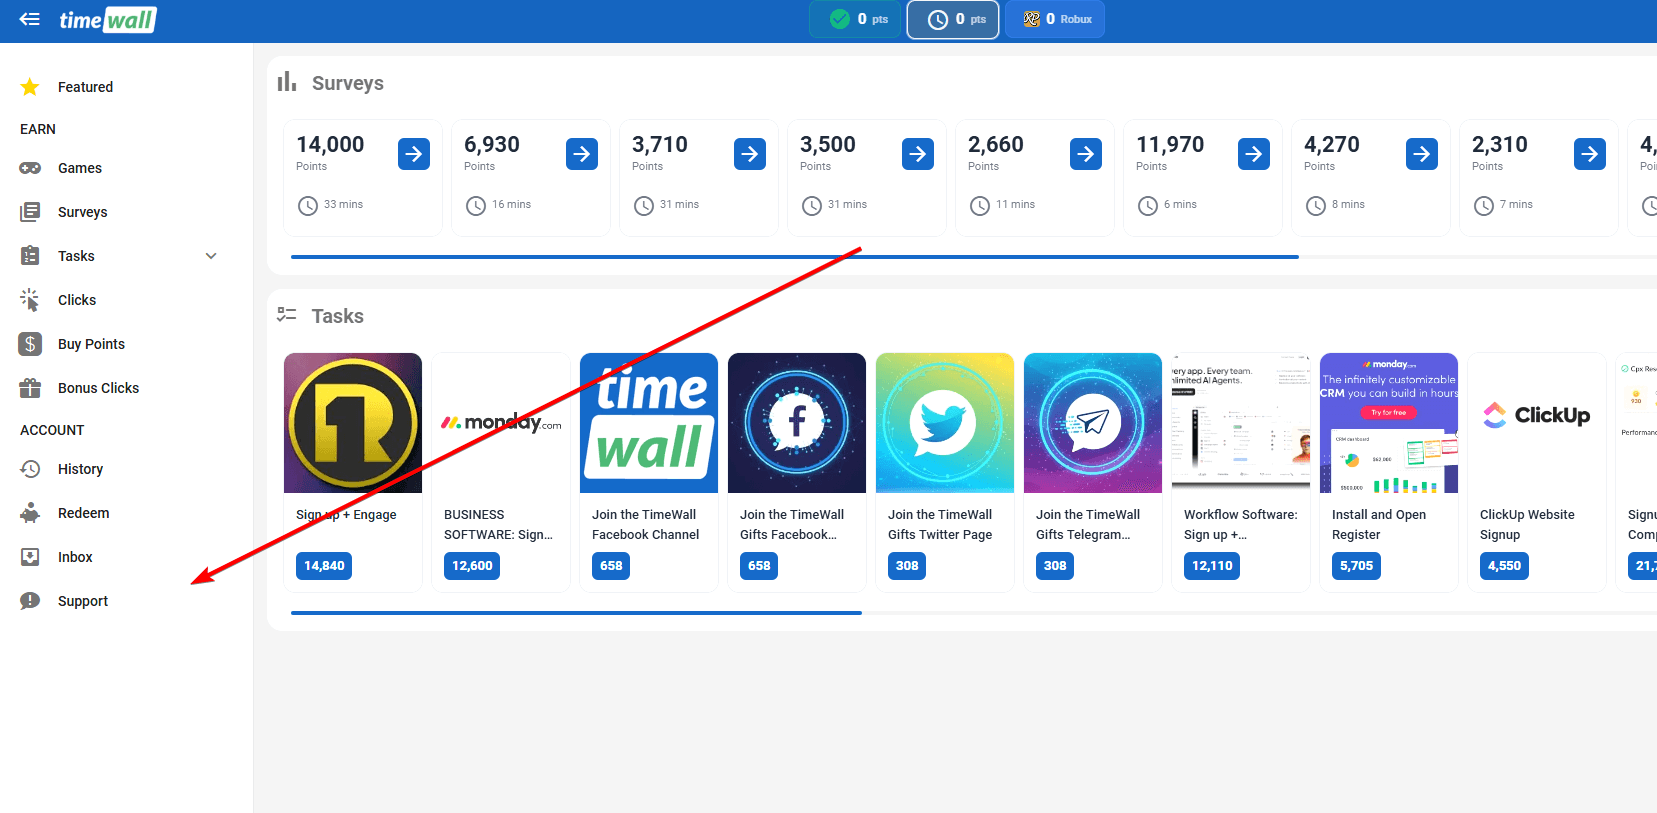
Task: Select the Featured star icon
Action: click(x=30, y=87)
